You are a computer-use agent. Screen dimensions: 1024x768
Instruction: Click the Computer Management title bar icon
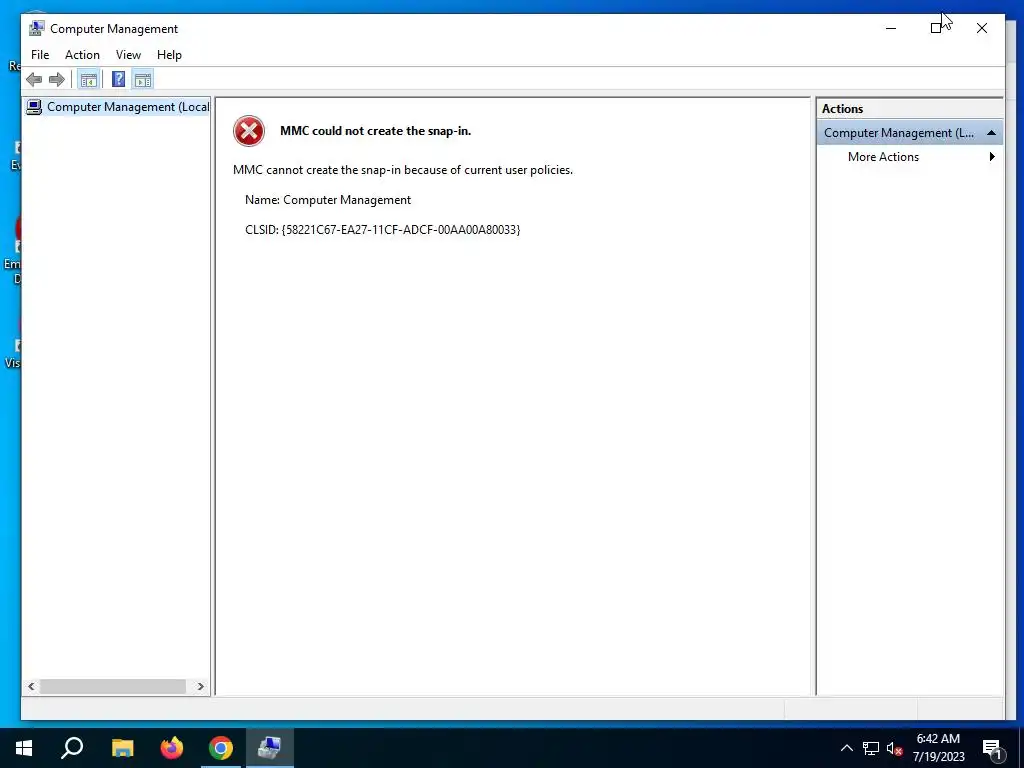pos(37,28)
